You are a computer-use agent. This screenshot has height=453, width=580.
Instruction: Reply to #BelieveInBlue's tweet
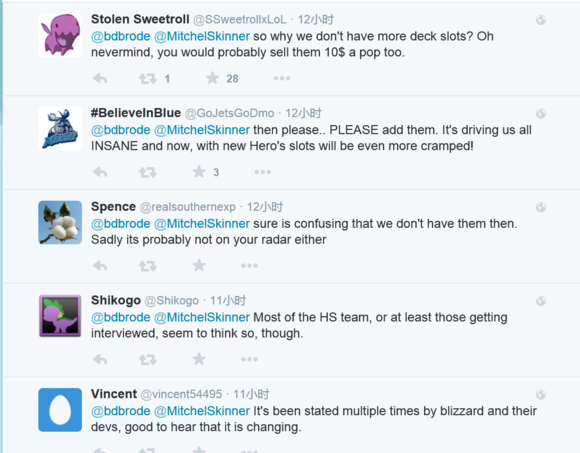coord(100,172)
